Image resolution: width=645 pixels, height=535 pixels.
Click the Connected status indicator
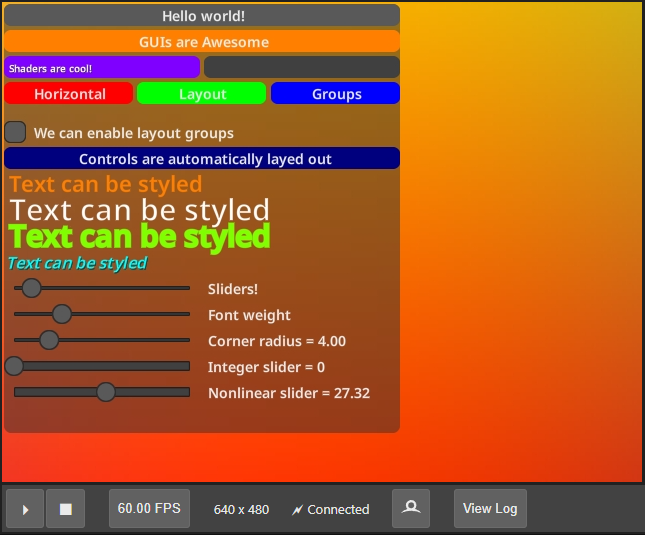point(331,509)
